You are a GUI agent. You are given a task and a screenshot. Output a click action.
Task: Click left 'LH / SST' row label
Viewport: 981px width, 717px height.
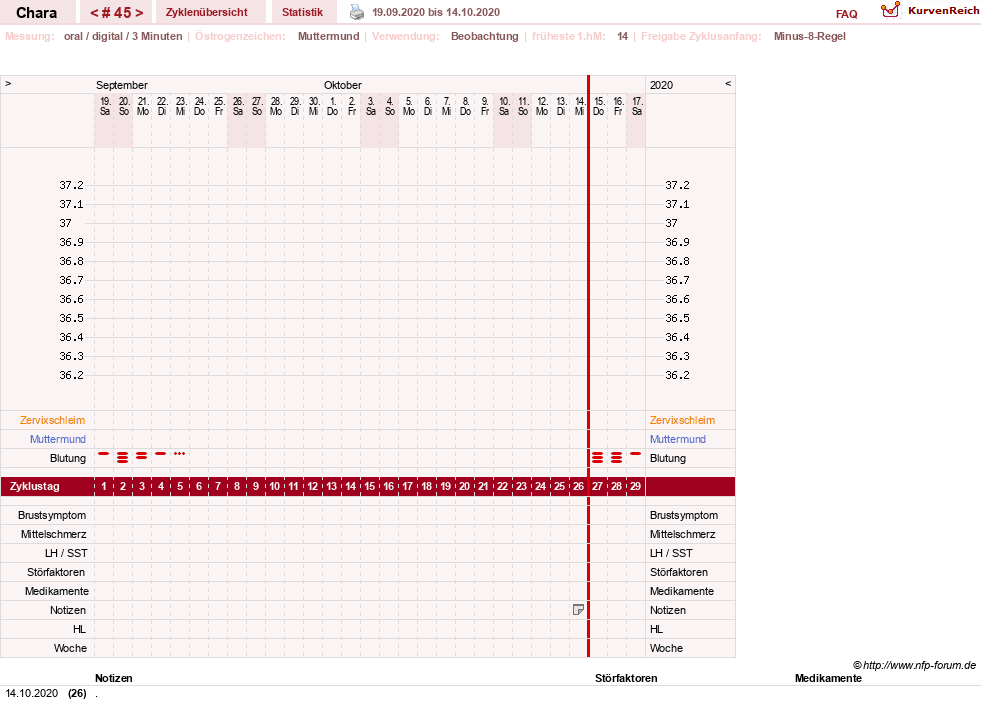click(66, 553)
